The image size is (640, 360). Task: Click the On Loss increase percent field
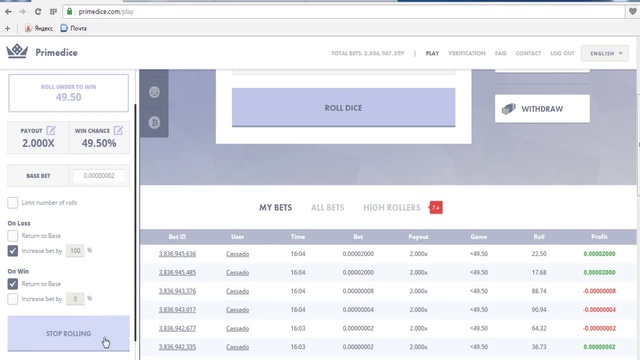point(75,251)
